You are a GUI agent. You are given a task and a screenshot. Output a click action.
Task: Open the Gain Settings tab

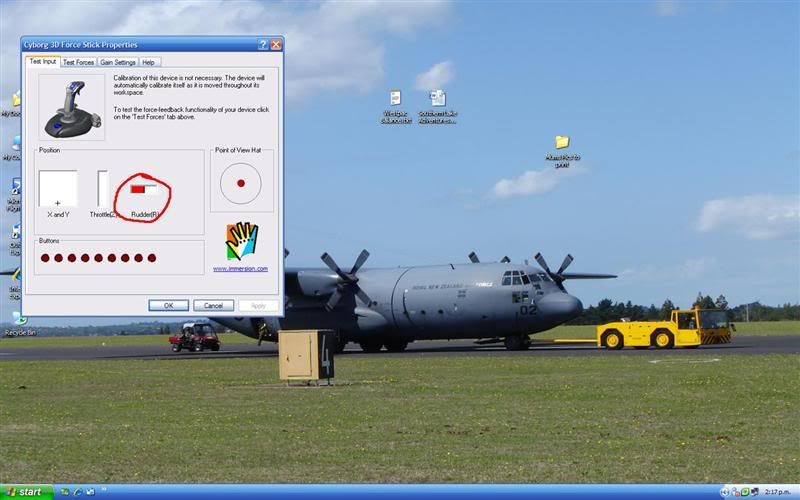point(117,62)
